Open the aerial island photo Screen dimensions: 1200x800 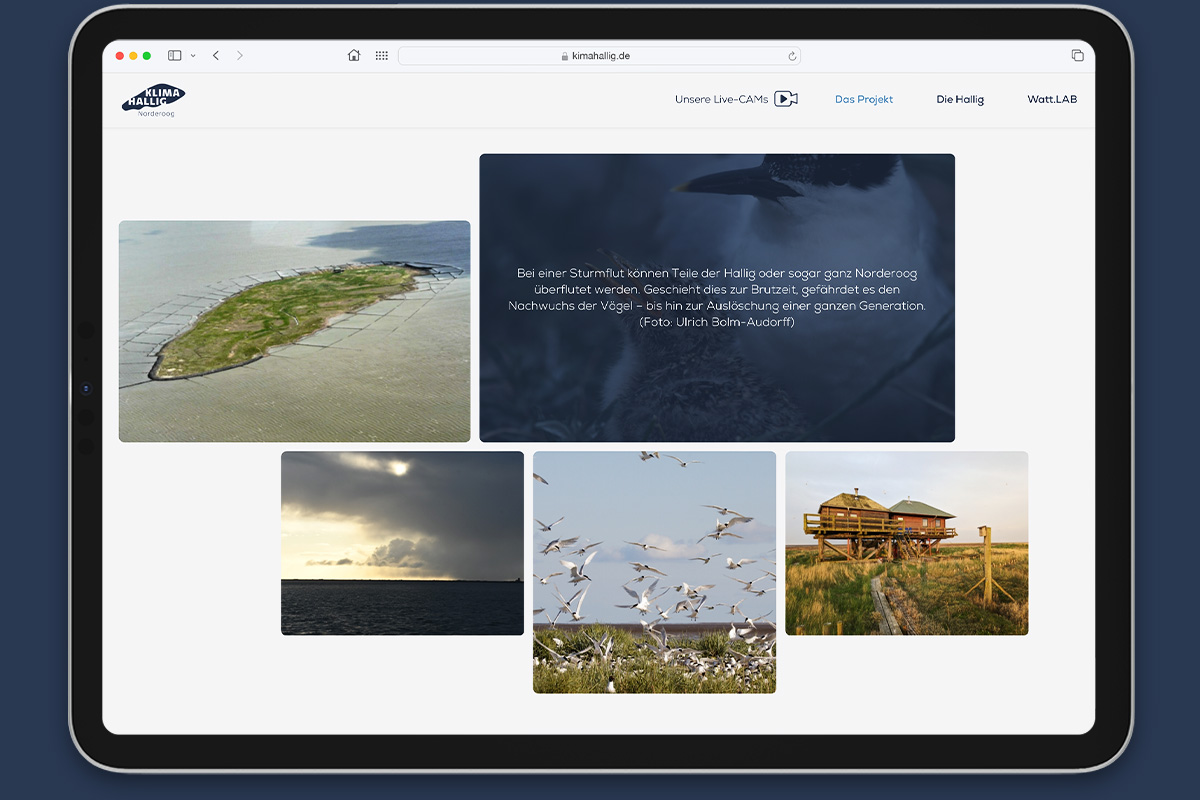294,331
